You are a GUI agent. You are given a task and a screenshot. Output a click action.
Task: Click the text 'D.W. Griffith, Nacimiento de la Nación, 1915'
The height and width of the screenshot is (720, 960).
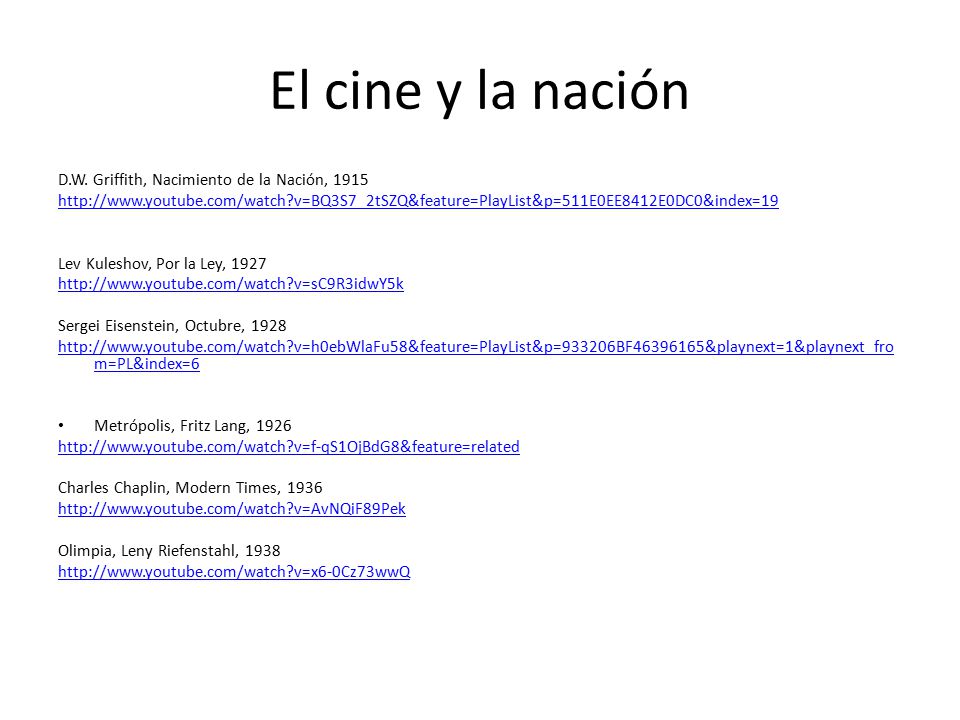point(213,179)
